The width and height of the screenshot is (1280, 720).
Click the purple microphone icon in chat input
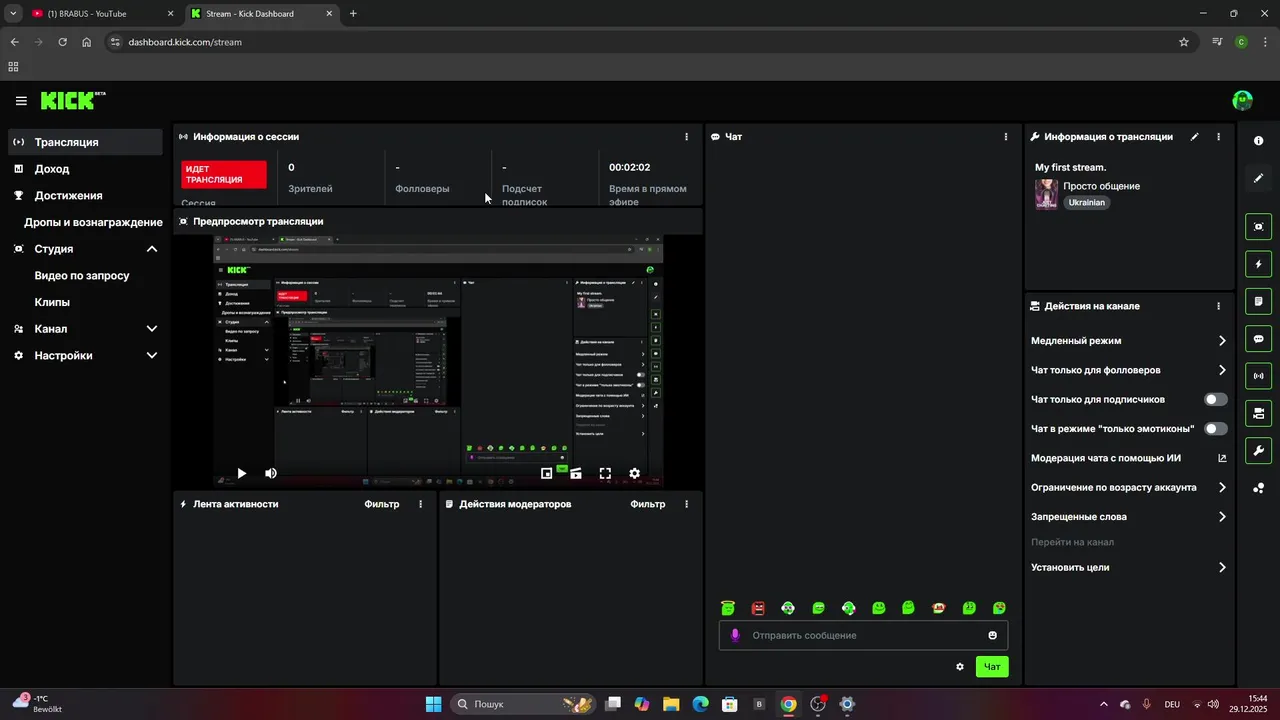(735, 635)
